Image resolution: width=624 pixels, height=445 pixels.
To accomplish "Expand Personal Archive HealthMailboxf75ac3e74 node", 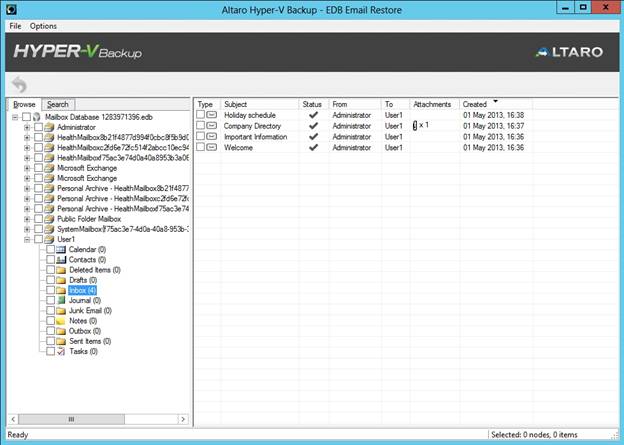I will coord(27,209).
